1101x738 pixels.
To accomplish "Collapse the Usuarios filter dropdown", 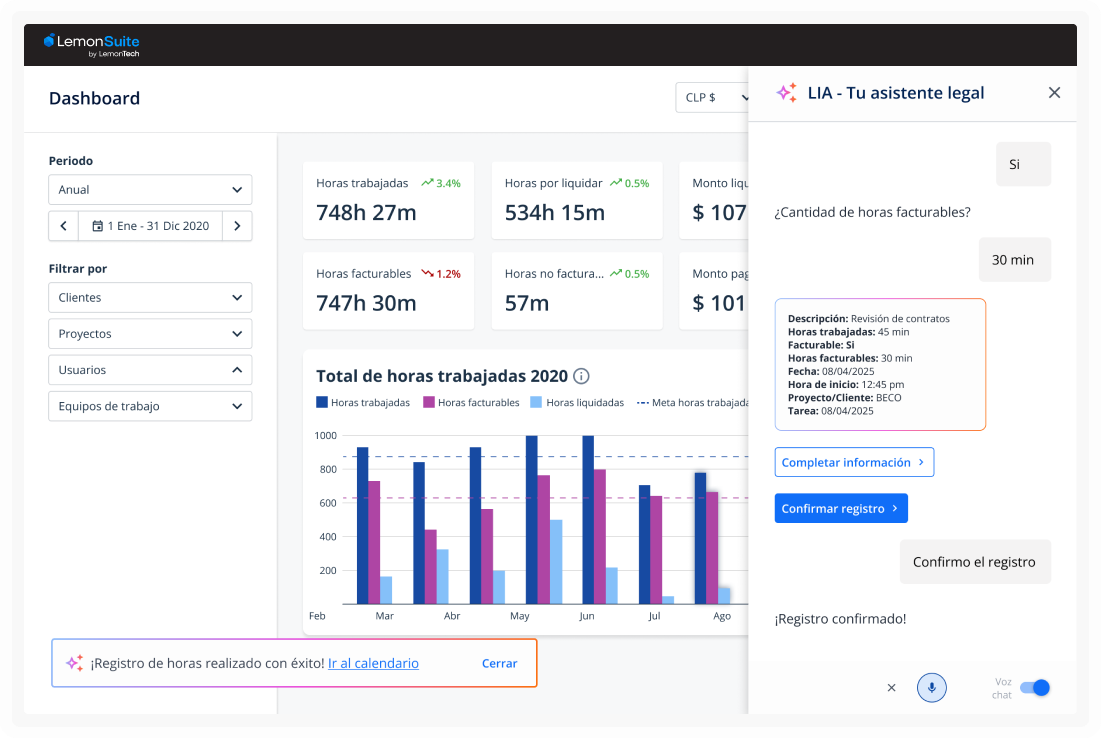I will click(x=150, y=370).
